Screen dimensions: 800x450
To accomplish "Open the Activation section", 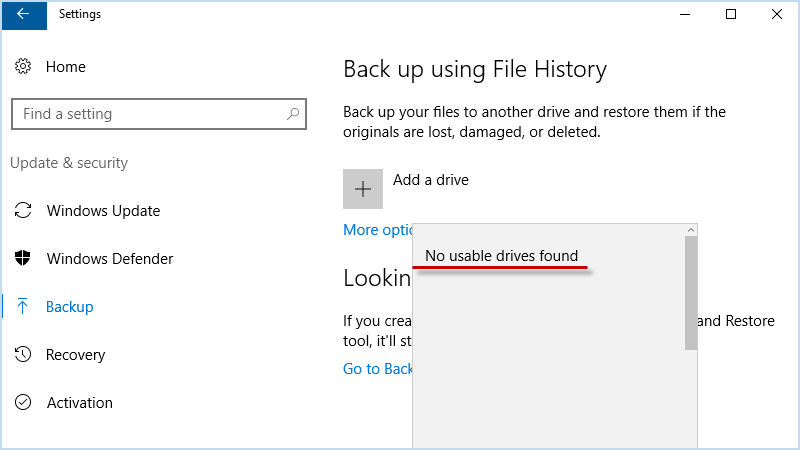I will [80, 403].
